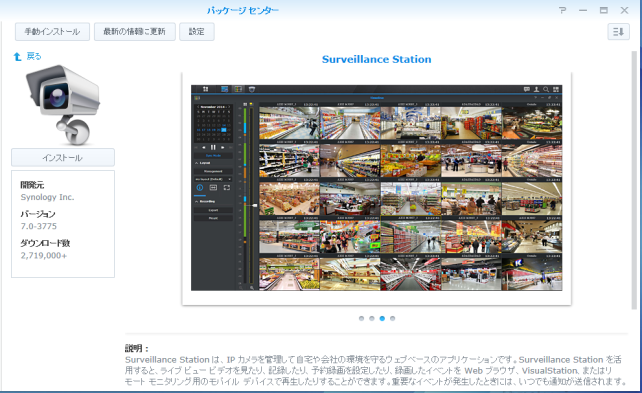Open the sort order icon button
Viewport: 642px width, 393px height.
click(618, 32)
